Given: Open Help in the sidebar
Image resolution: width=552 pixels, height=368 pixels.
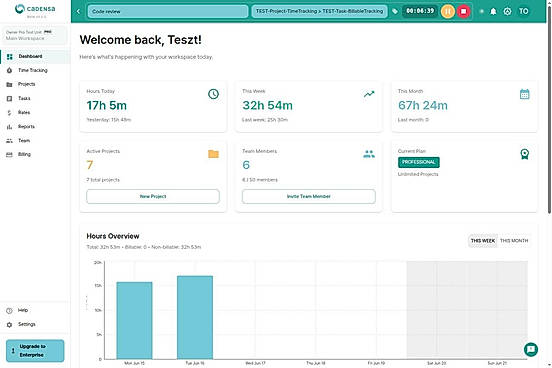Looking at the screenshot, I should pyautogui.click(x=35, y=310).
